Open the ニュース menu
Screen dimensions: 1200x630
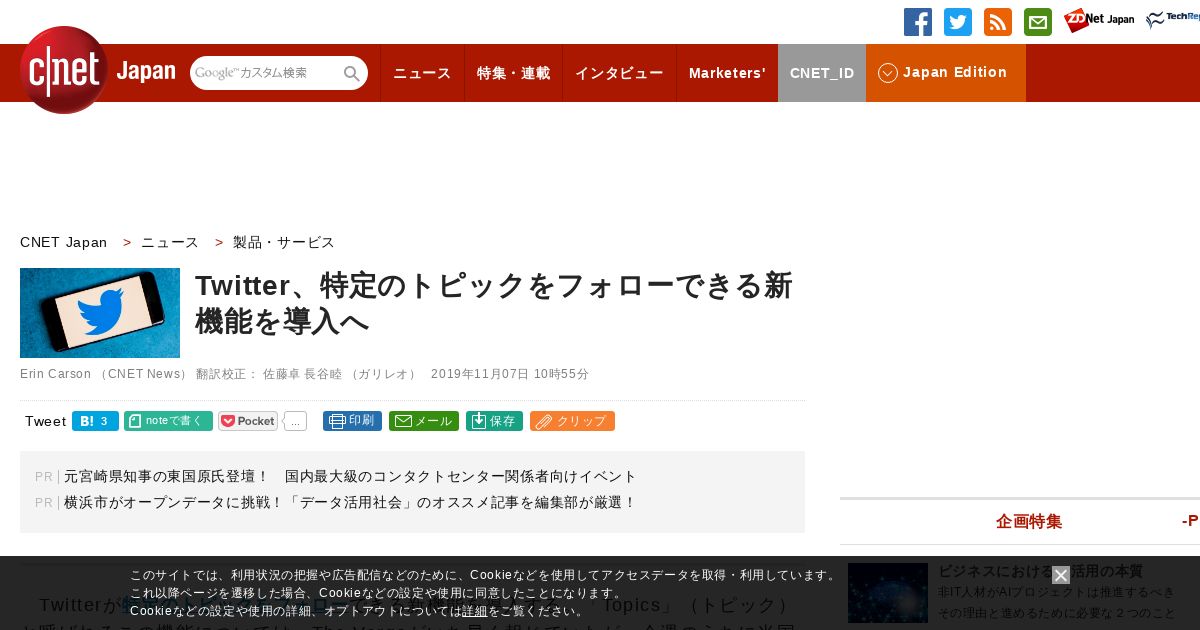(422, 73)
